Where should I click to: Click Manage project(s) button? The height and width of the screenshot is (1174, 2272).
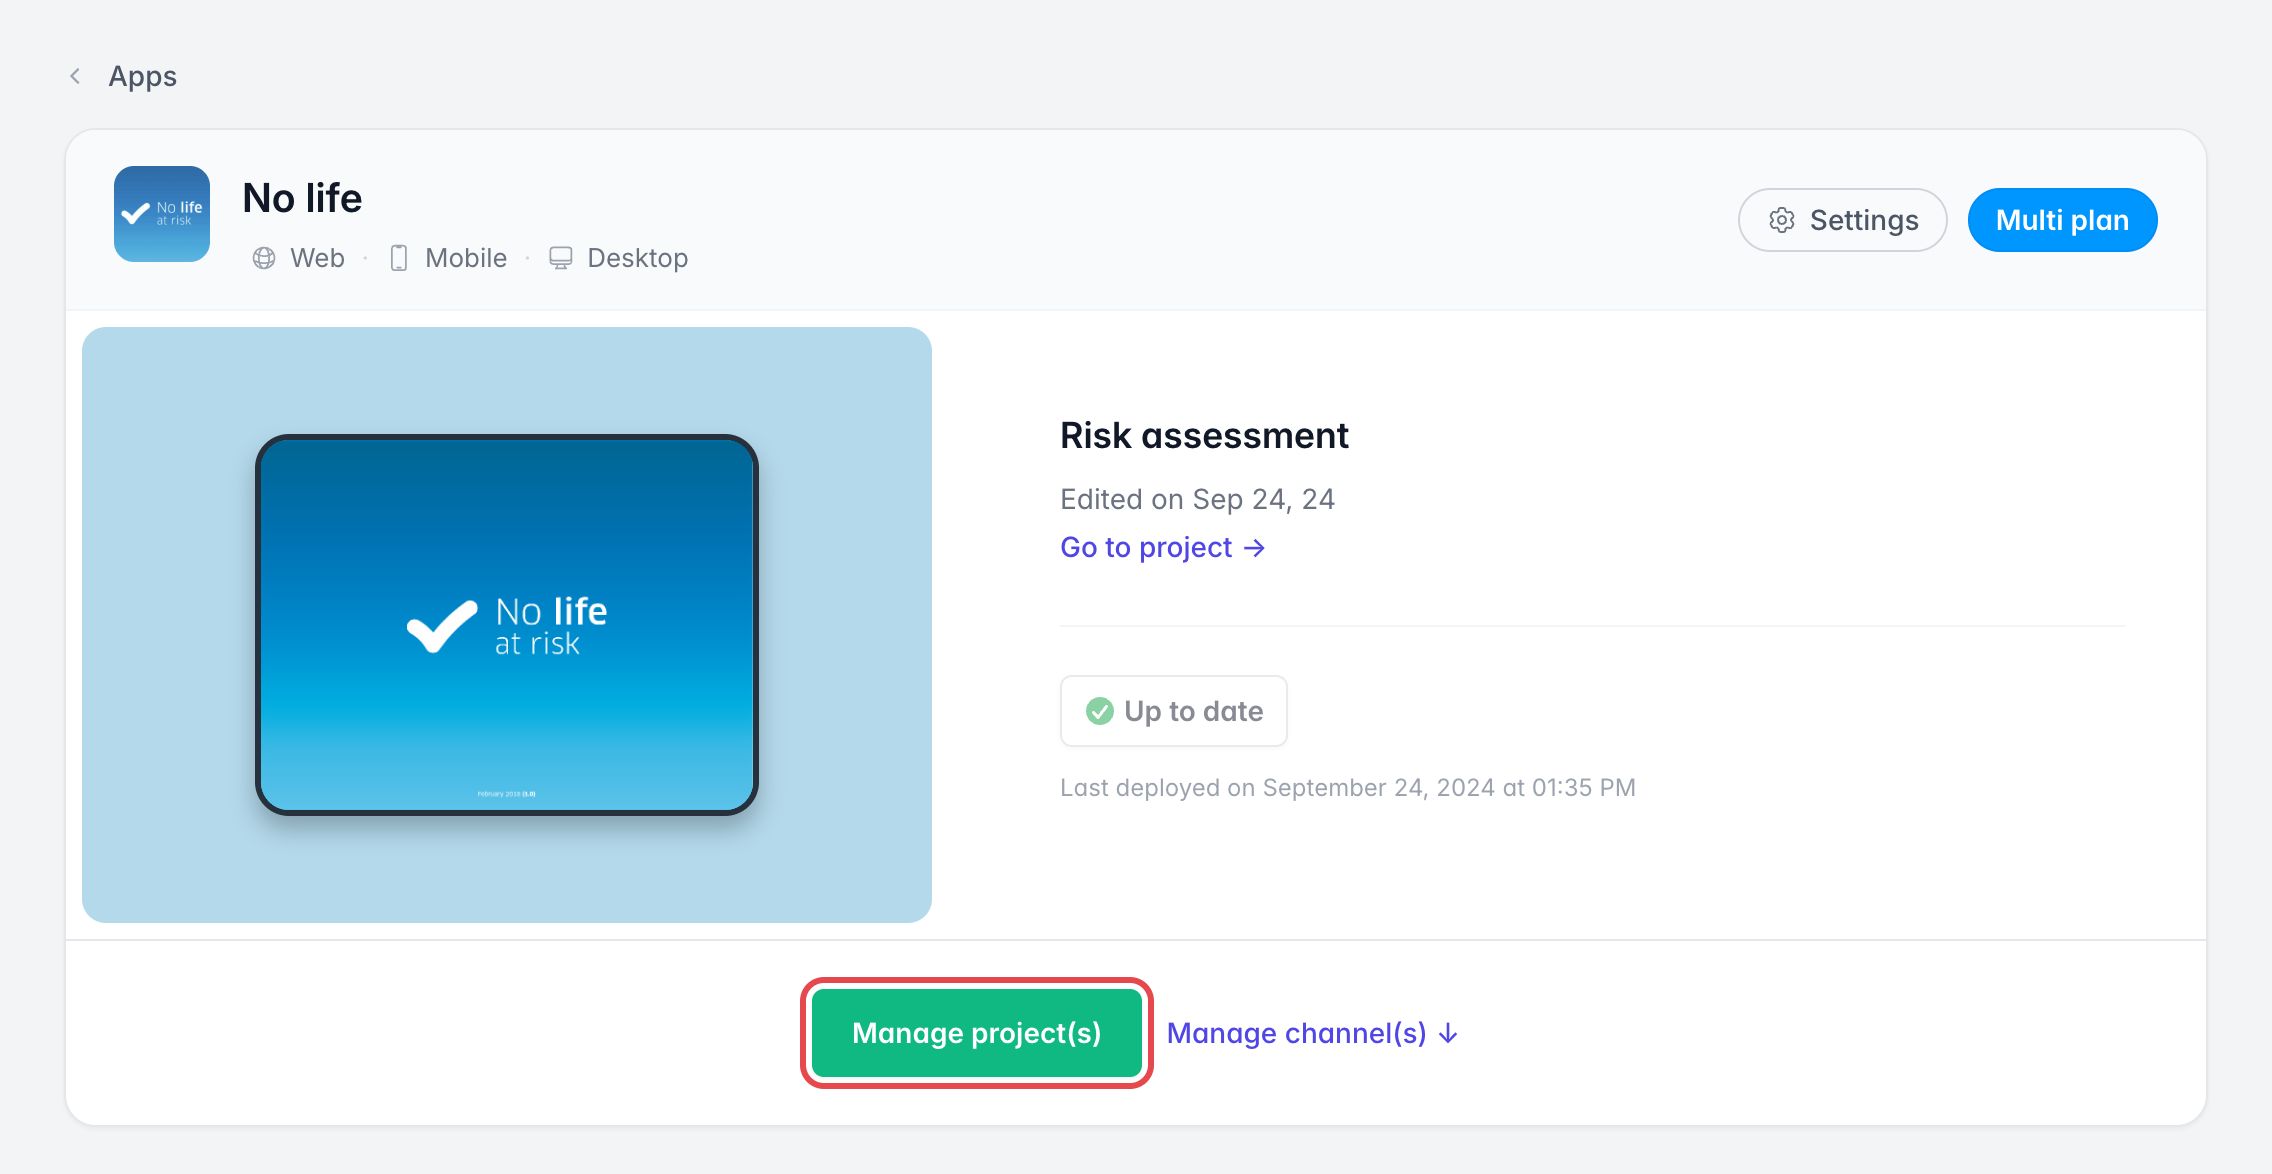pos(977,1033)
